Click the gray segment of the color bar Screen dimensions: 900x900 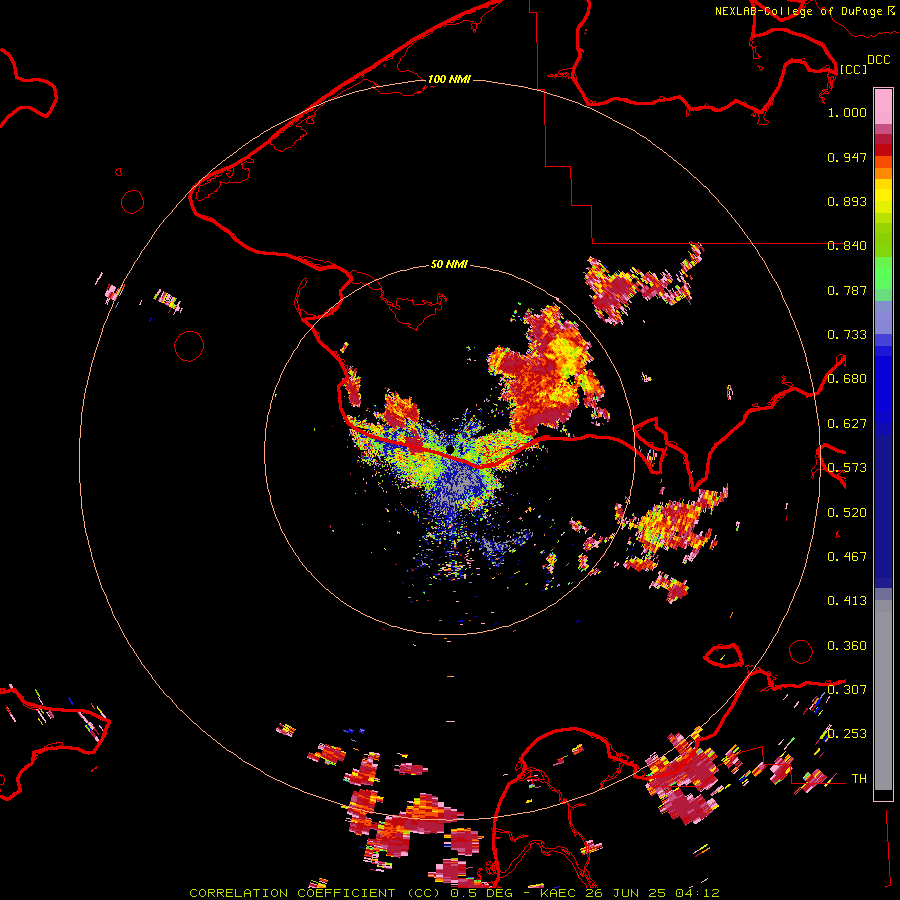tap(883, 695)
